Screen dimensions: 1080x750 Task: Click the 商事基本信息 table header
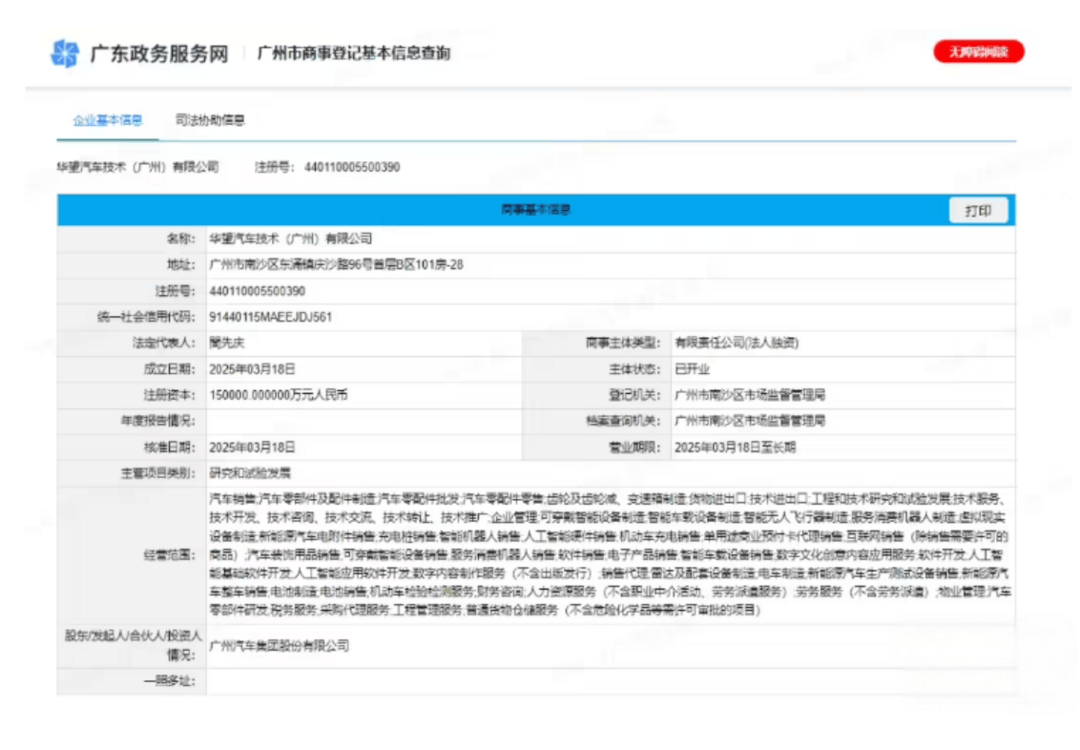[536, 210]
